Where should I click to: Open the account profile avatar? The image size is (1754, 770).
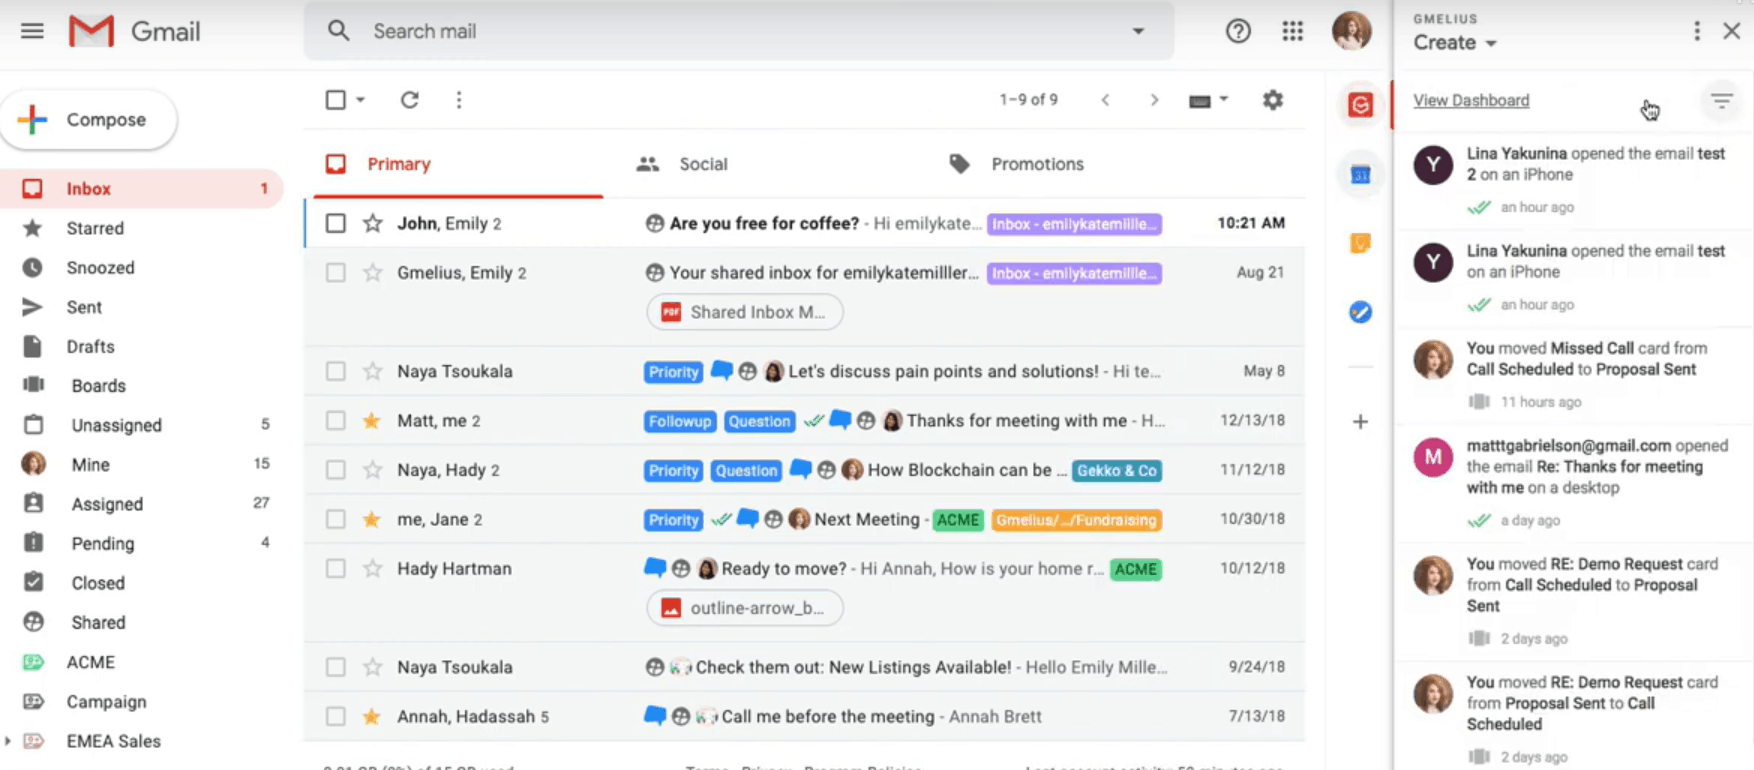[1351, 31]
